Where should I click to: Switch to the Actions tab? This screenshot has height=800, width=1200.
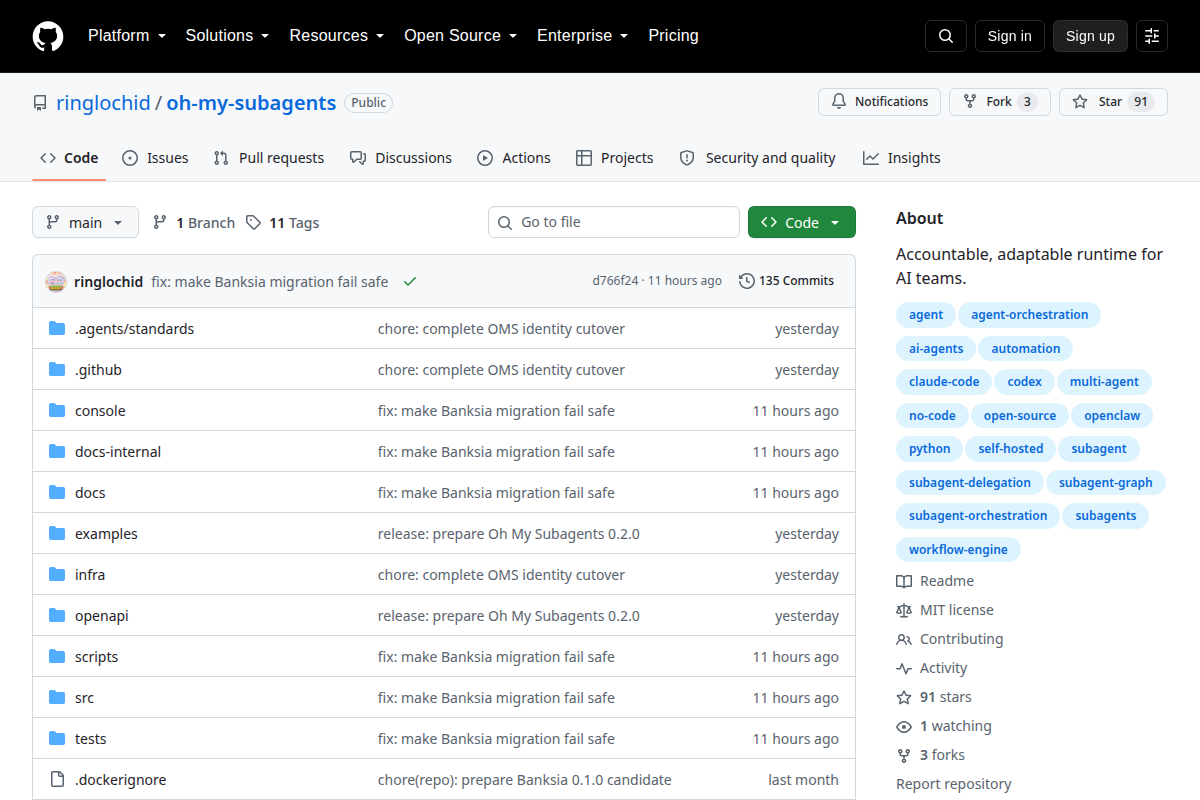(x=514, y=158)
